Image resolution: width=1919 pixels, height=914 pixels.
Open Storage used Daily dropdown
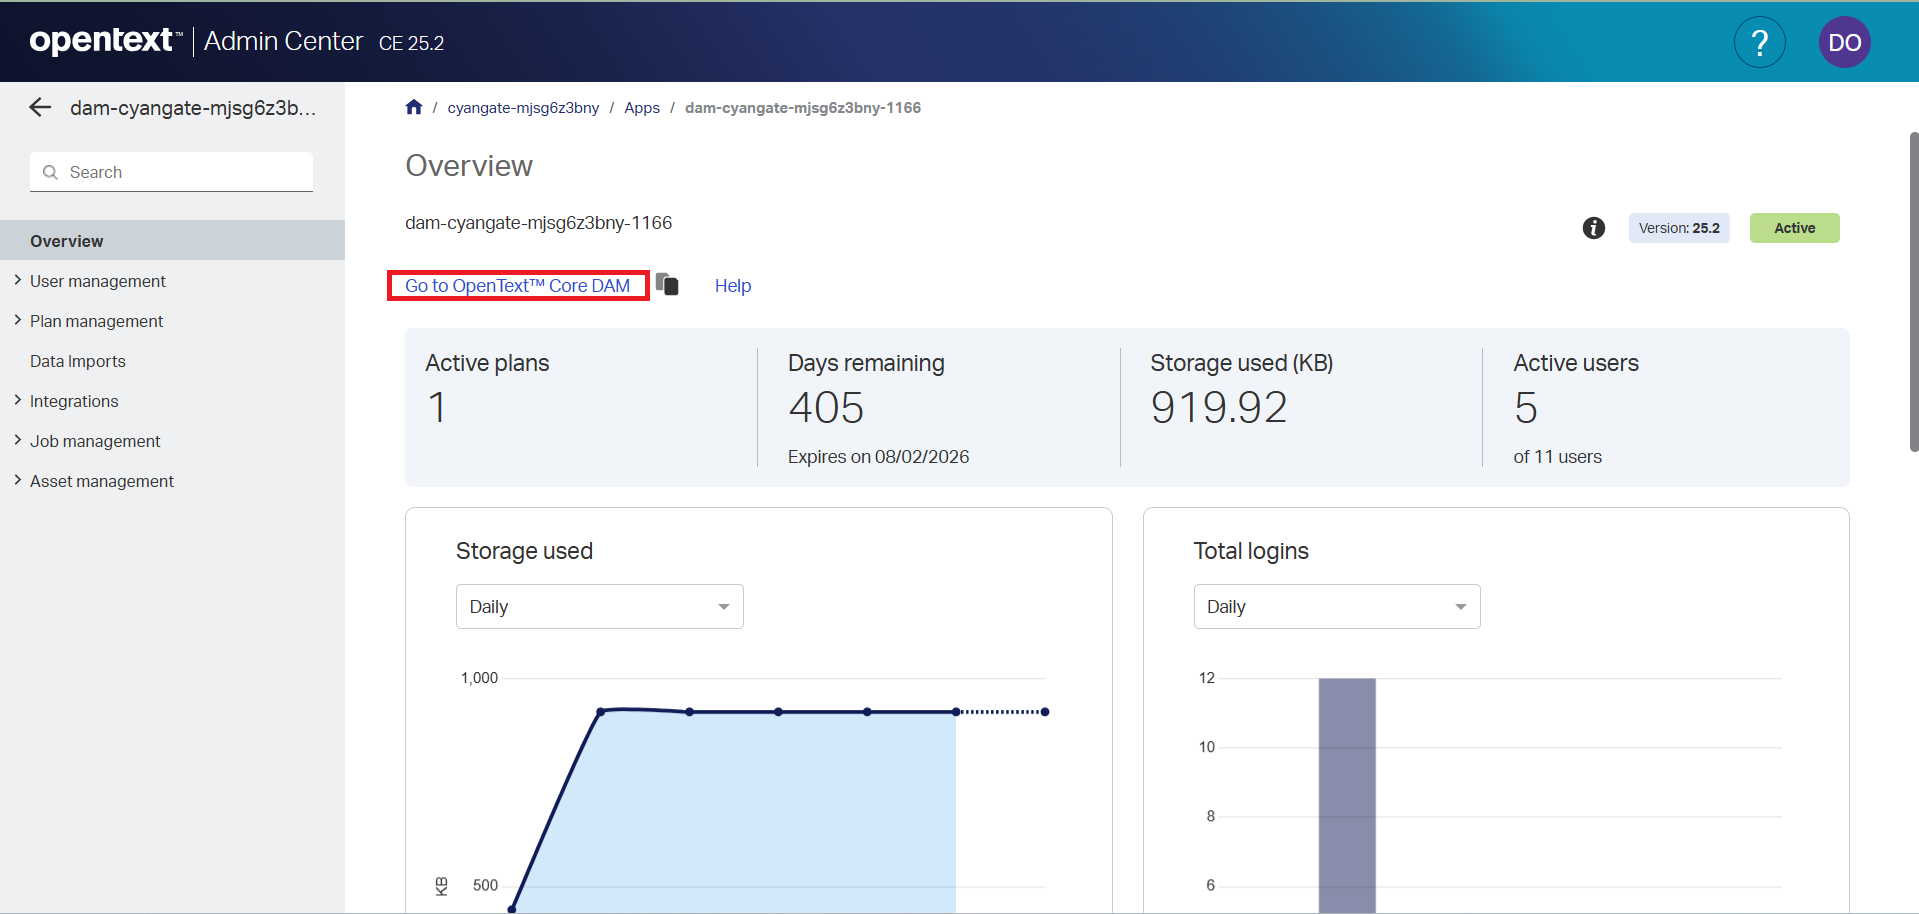coord(599,607)
